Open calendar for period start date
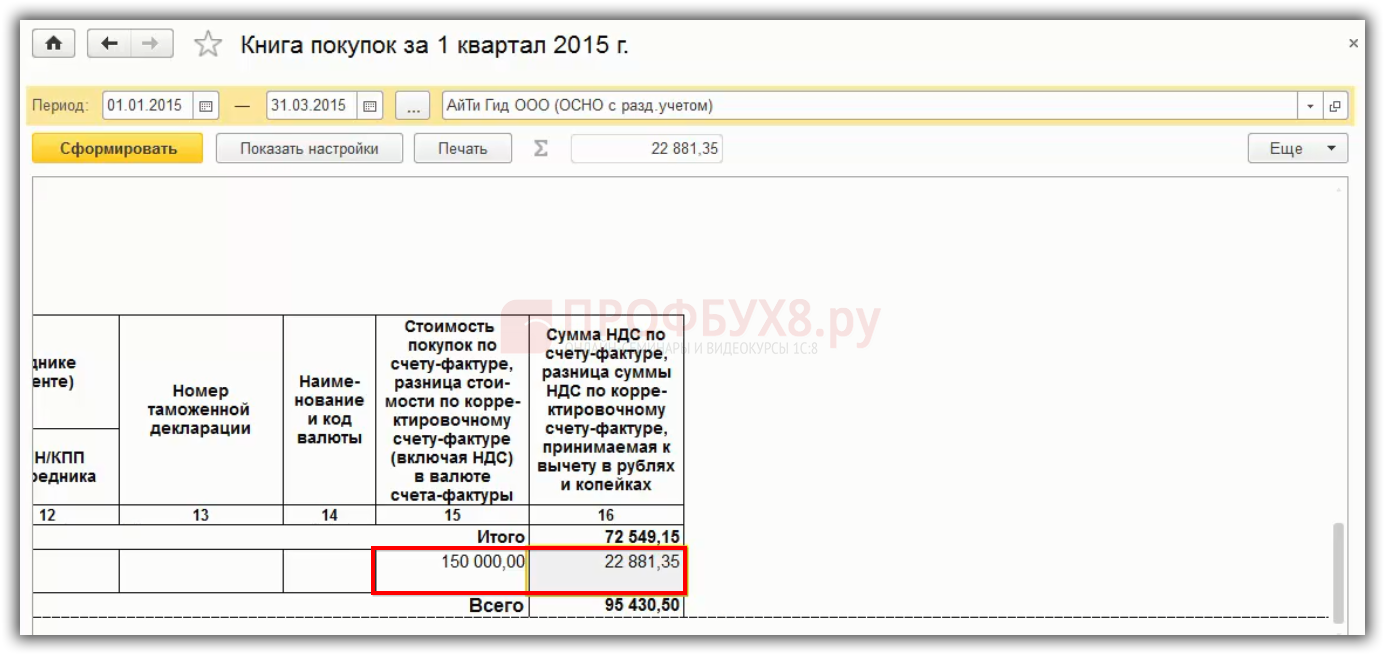 [206, 106]
